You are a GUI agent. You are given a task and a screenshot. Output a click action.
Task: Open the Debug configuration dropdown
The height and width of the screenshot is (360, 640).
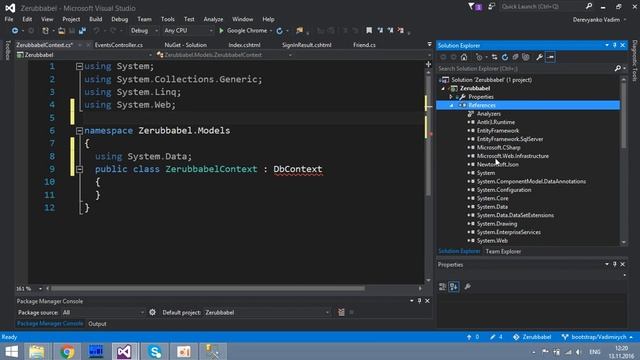pos(144,31)
